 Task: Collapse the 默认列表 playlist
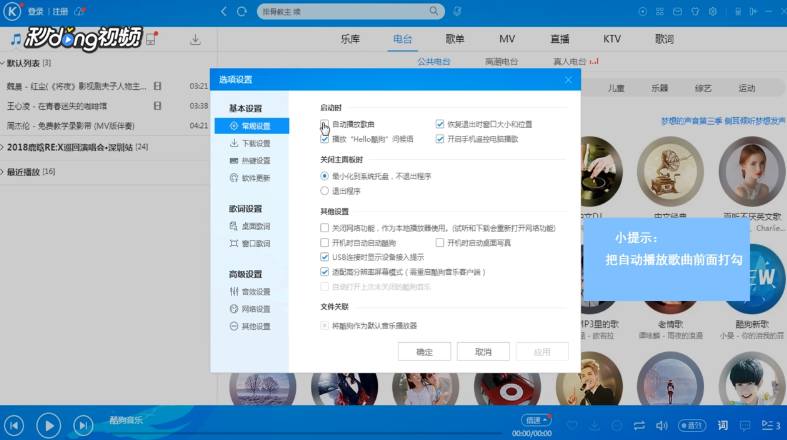pos(3,63)
